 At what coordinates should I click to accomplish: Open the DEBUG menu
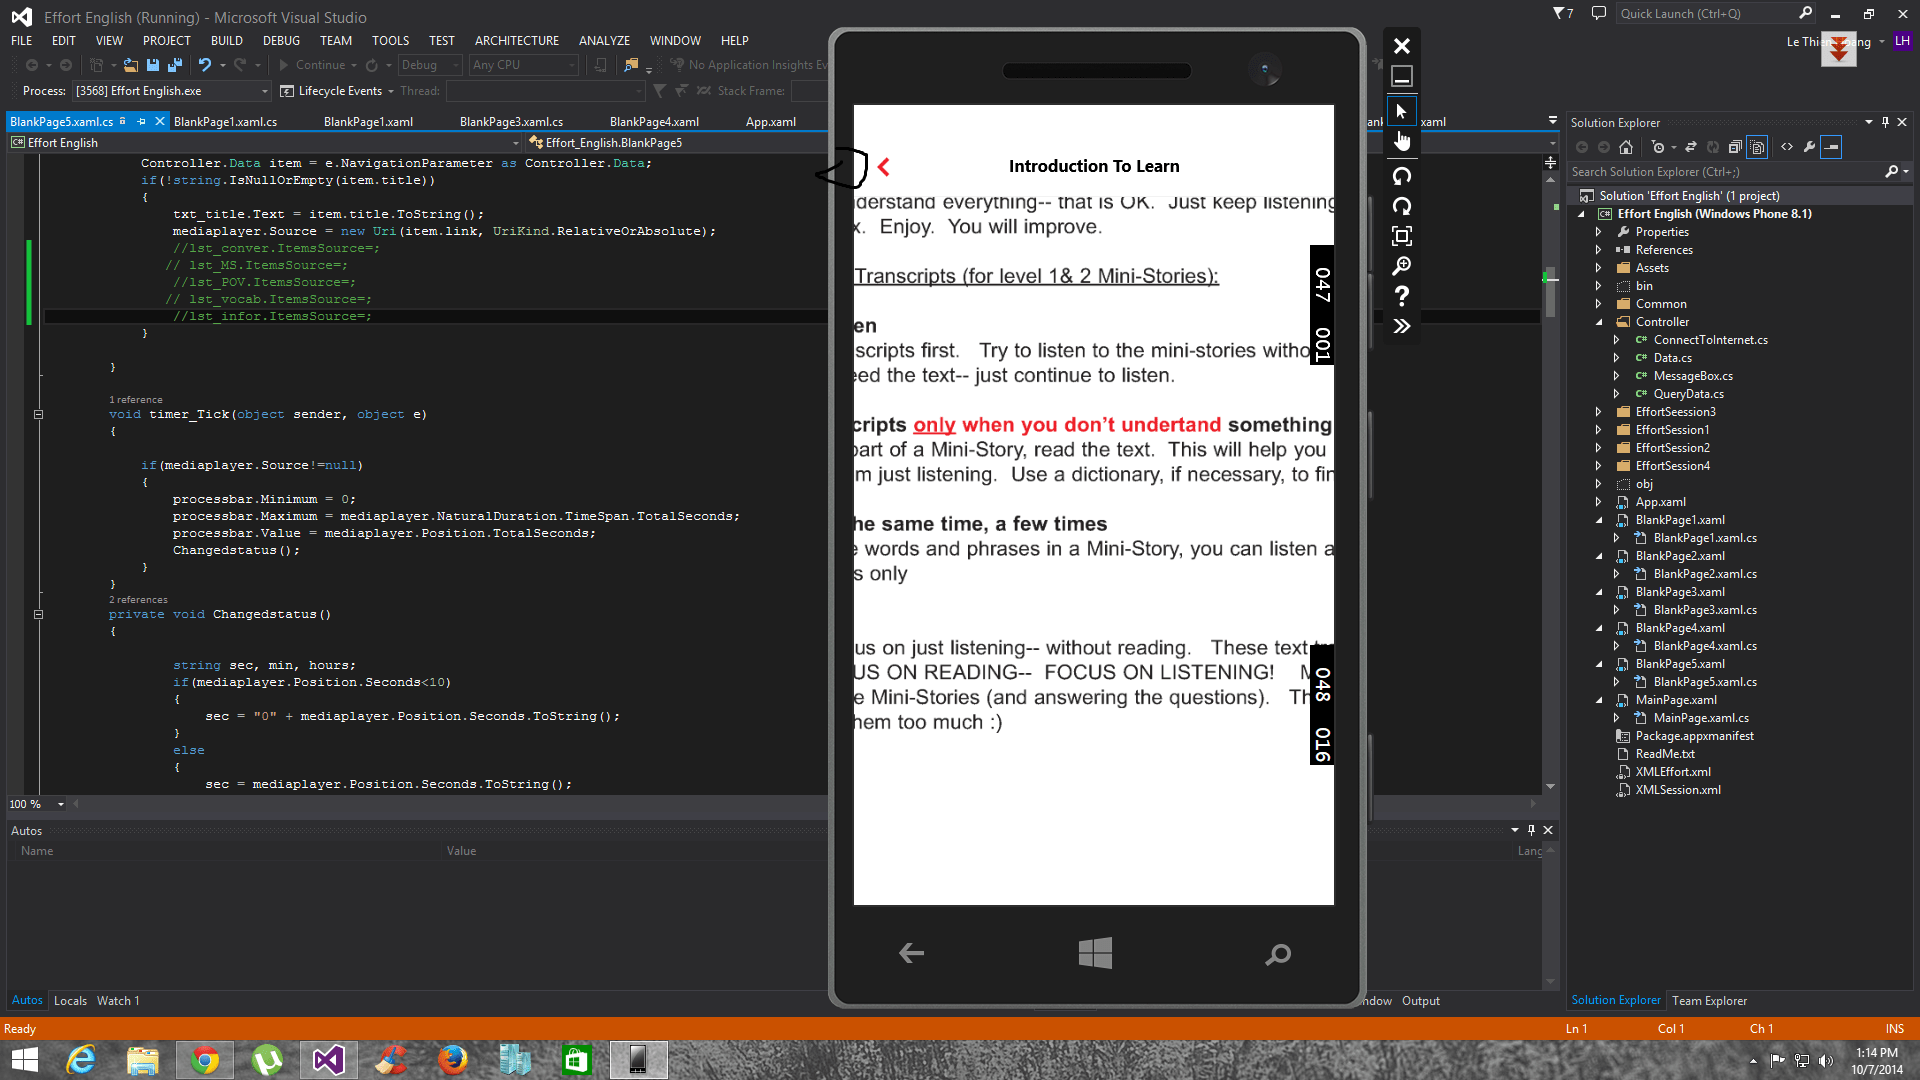click(281, 41)
